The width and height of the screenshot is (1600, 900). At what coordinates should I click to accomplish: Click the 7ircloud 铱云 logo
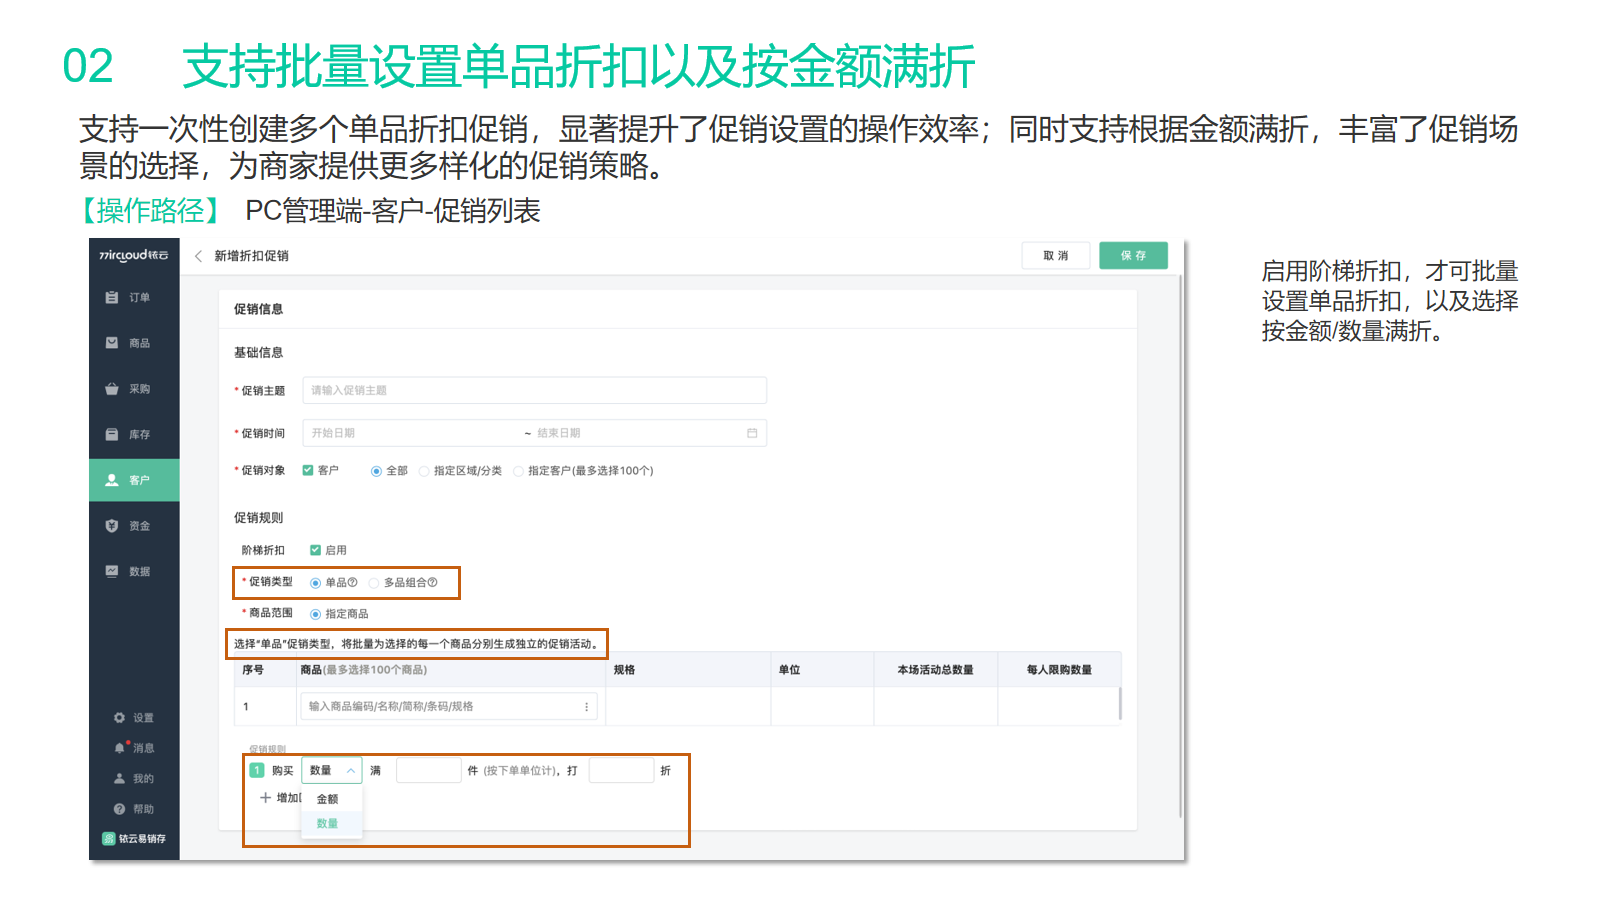click(134, 256)
